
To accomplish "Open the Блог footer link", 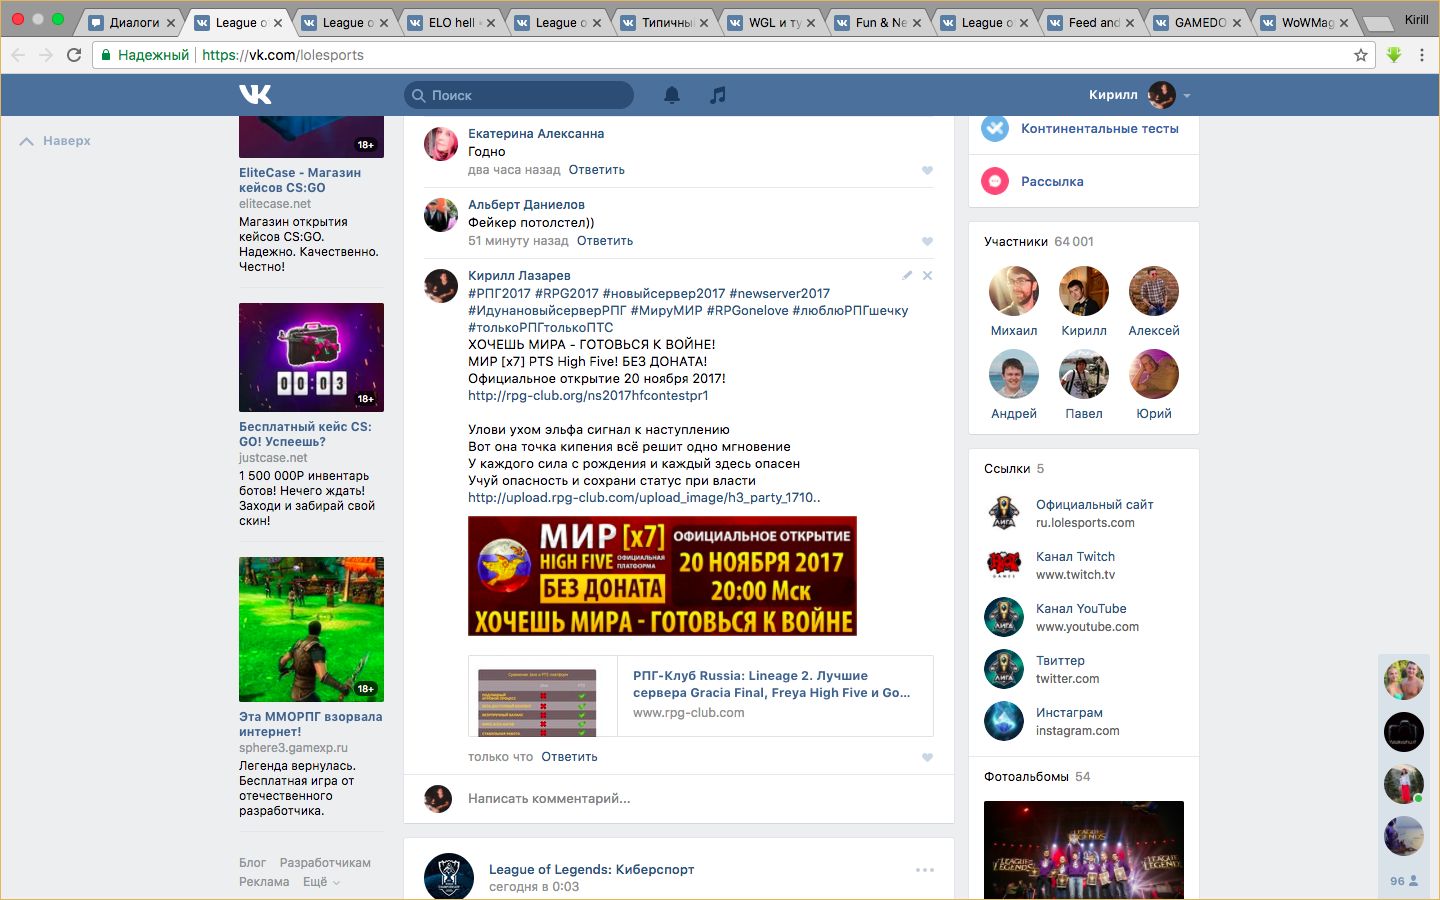I will (252, 863).
